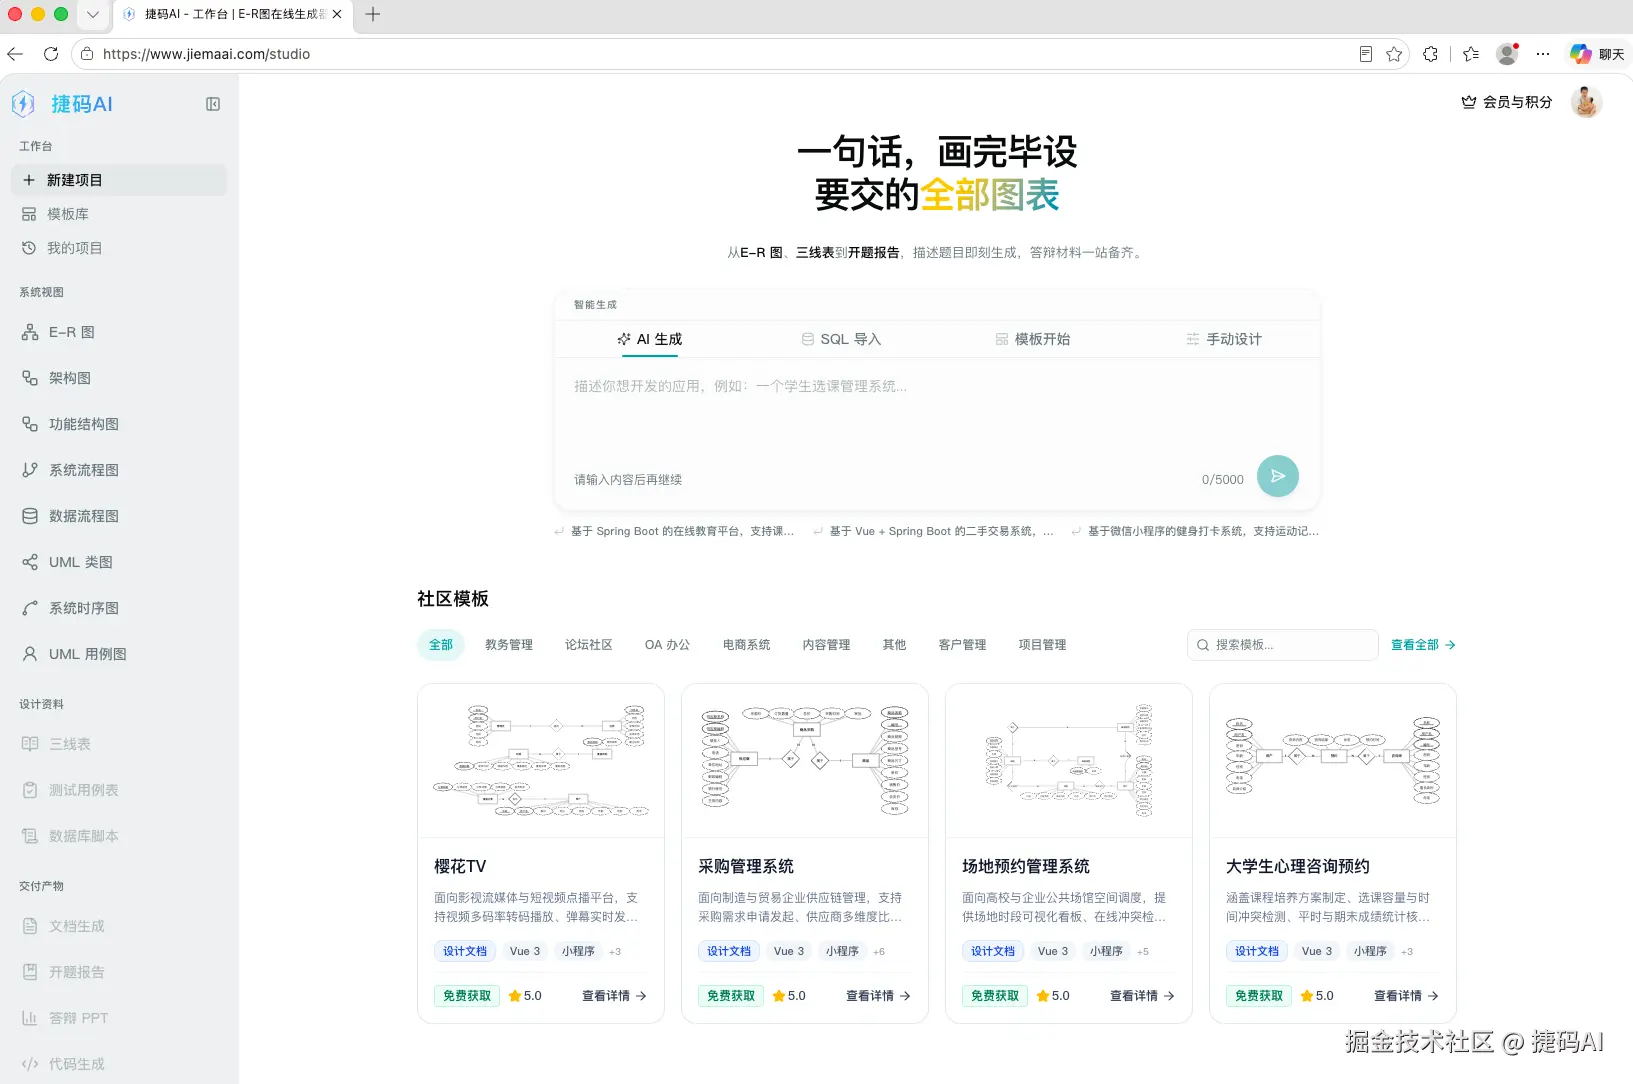Switch to the 模板开始 tab
The image size is (1633, 1084).
click(1032, 339)
